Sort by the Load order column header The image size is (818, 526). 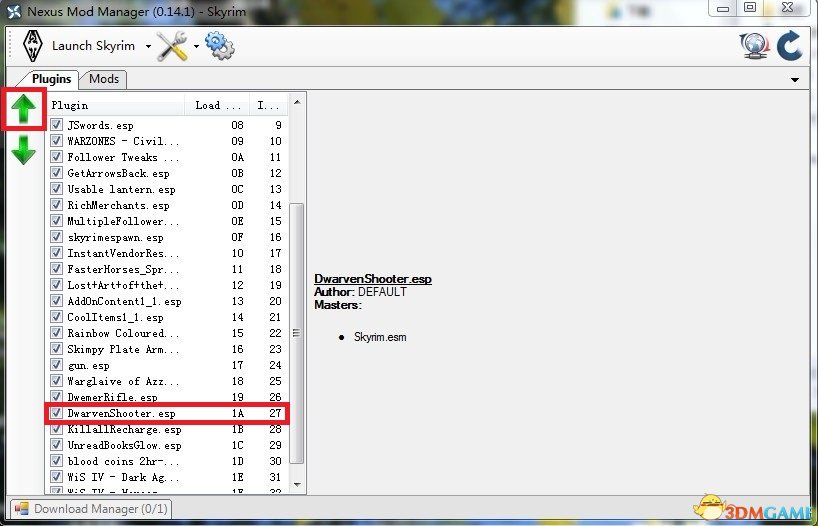tap(218, 105)
